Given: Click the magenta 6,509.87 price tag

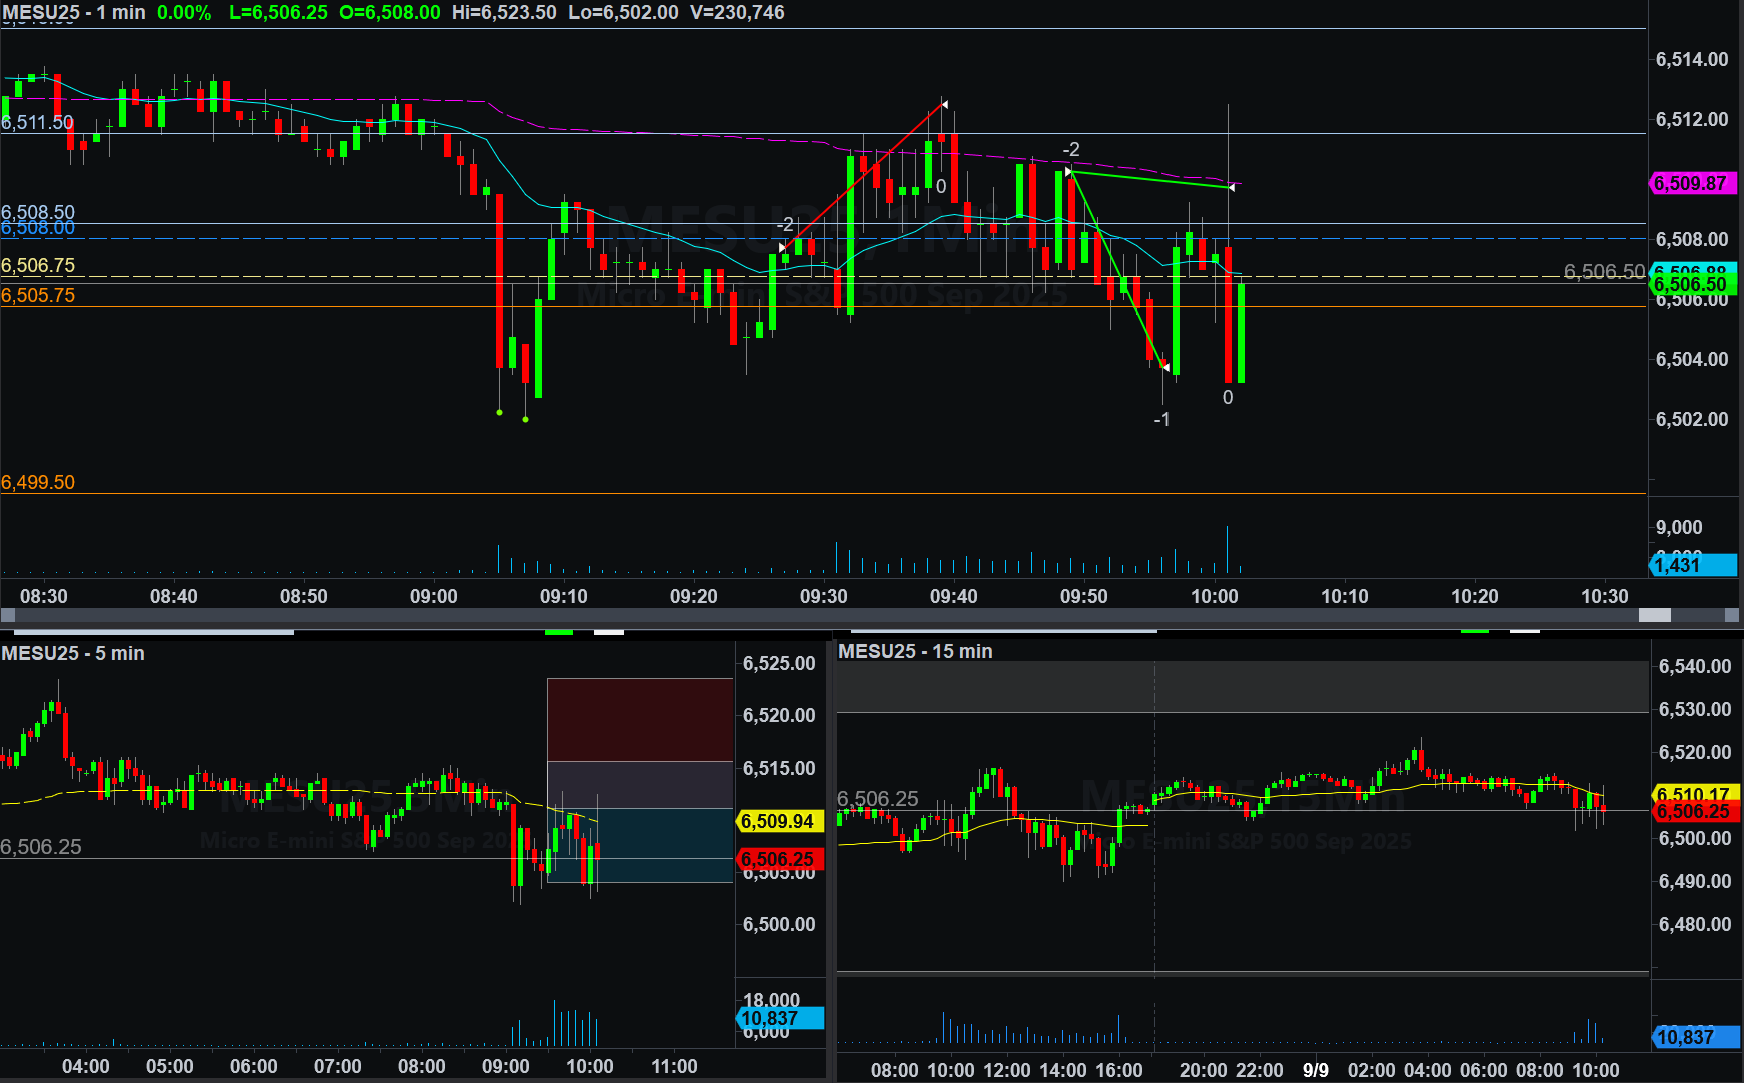Looking at the screenshot, I should point(1691,183).
